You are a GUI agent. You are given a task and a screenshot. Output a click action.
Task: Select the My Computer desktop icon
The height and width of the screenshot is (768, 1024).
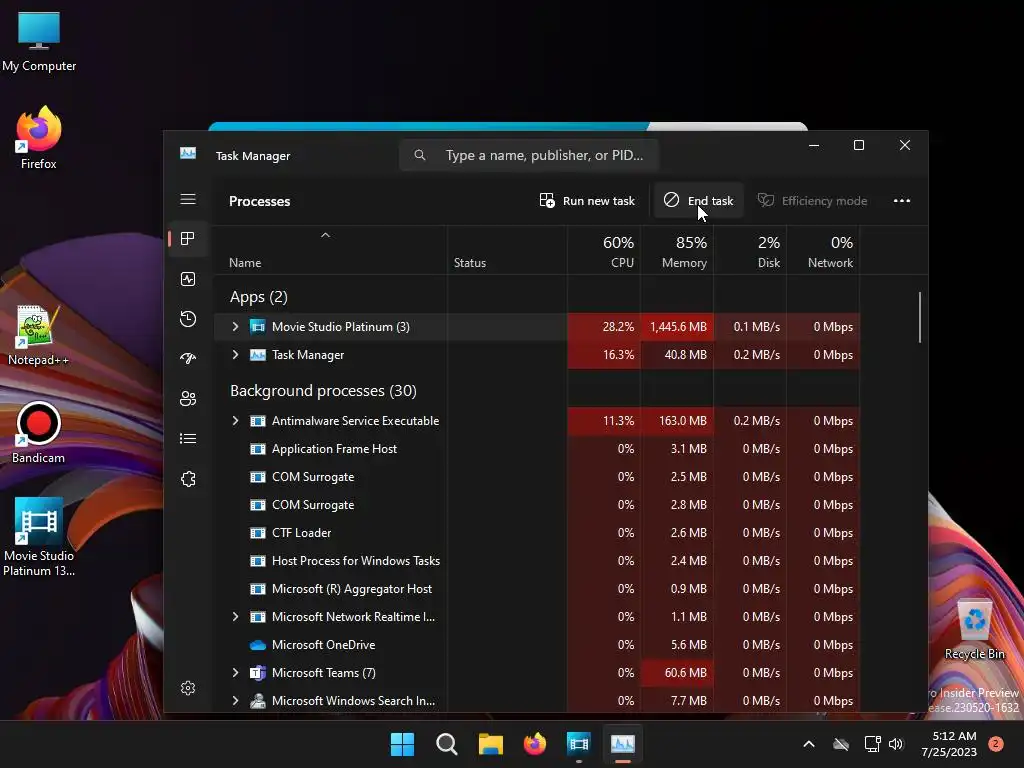click(39, 42)
